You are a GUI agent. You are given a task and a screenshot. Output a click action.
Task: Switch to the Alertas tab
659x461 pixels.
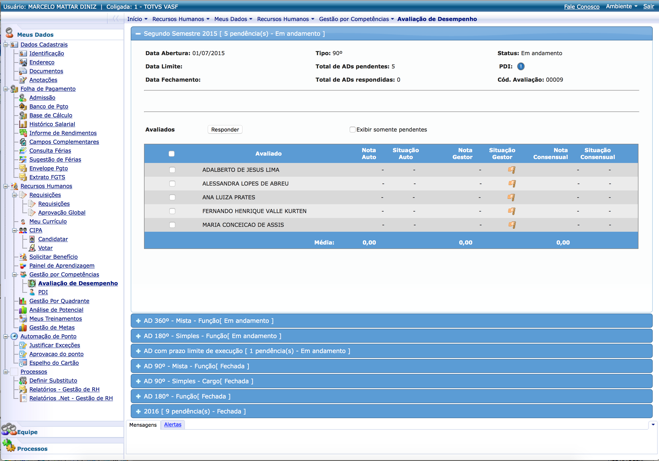172,425
